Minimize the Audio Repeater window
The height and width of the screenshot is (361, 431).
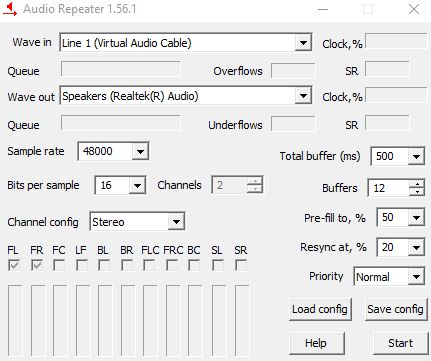click(323, 9)
